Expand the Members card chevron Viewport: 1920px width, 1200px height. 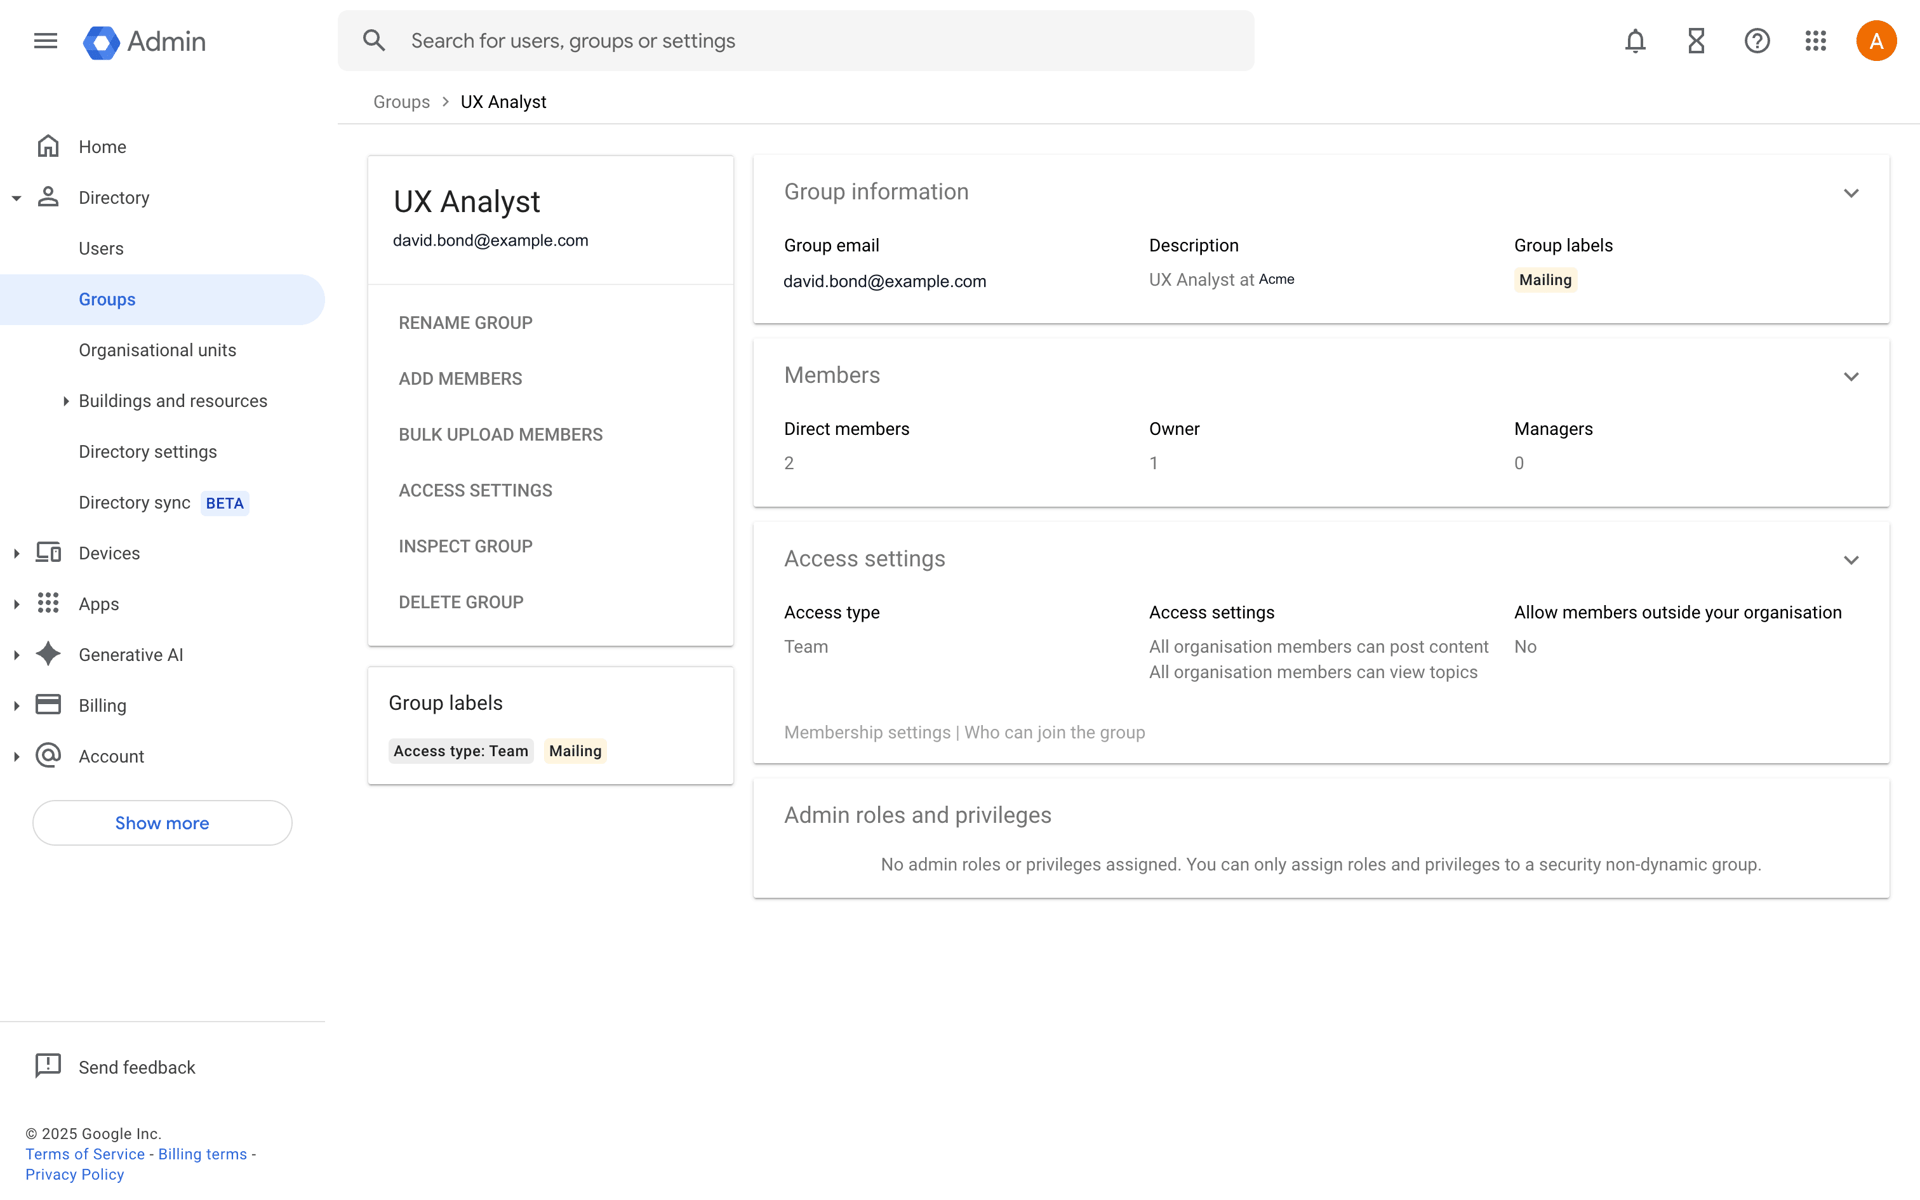(1851, 377)
